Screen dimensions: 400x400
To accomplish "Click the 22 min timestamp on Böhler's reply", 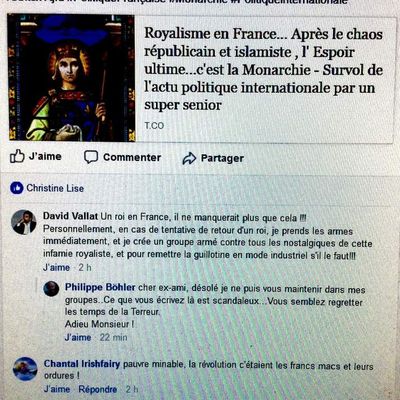I will click(x=113, y=337).
